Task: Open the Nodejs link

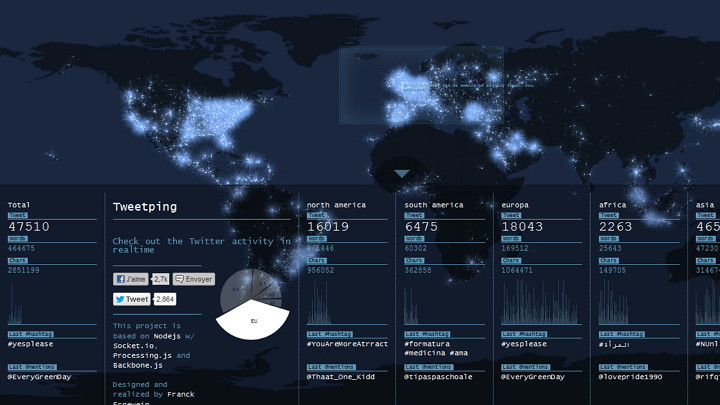Action: click(x=167, y=336)
